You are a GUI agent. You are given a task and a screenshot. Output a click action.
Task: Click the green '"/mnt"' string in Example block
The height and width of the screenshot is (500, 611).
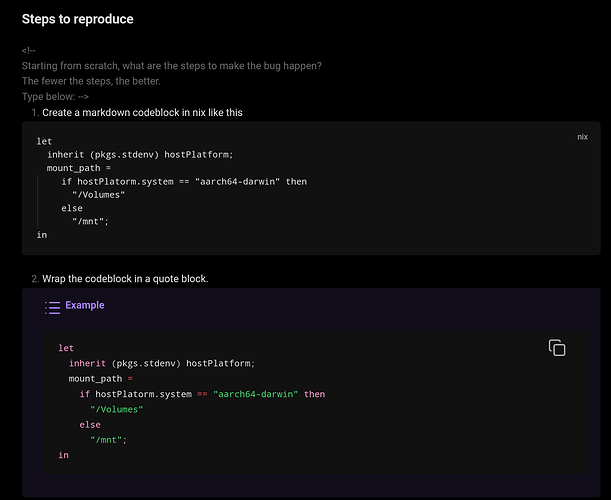[106, 440]
